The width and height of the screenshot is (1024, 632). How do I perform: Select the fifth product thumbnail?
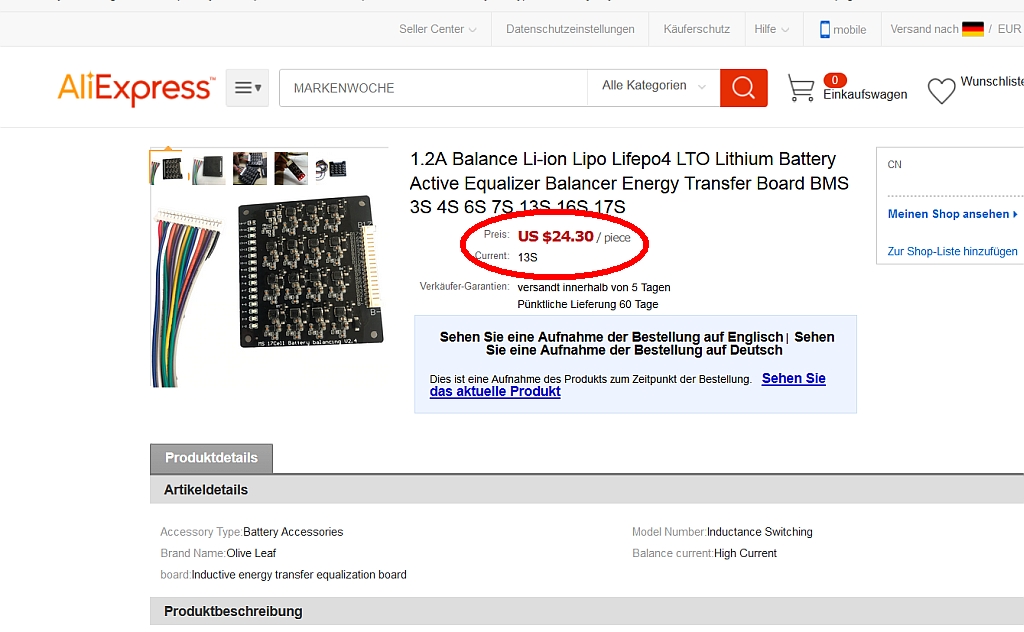pyautogui.click(x=332, y=168)
